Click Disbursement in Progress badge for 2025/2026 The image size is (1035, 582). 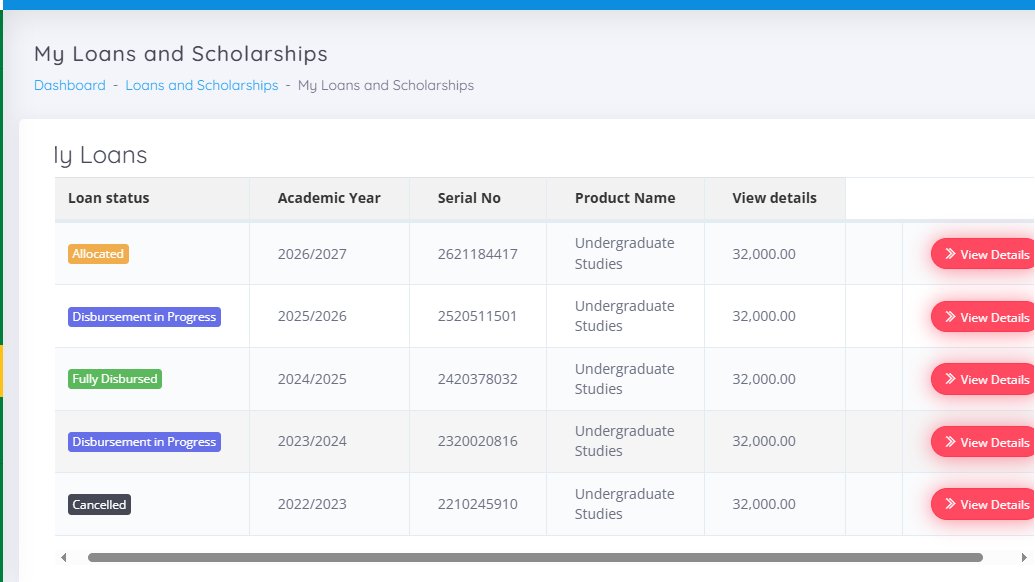pos(144,317)
